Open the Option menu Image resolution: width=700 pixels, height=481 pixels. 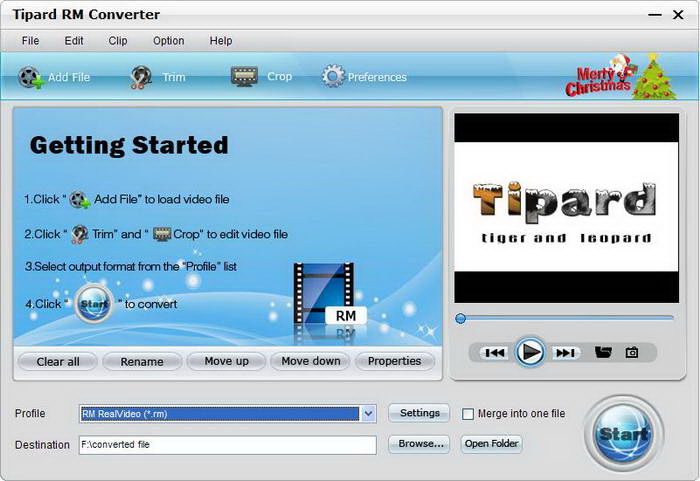point(168,41)
